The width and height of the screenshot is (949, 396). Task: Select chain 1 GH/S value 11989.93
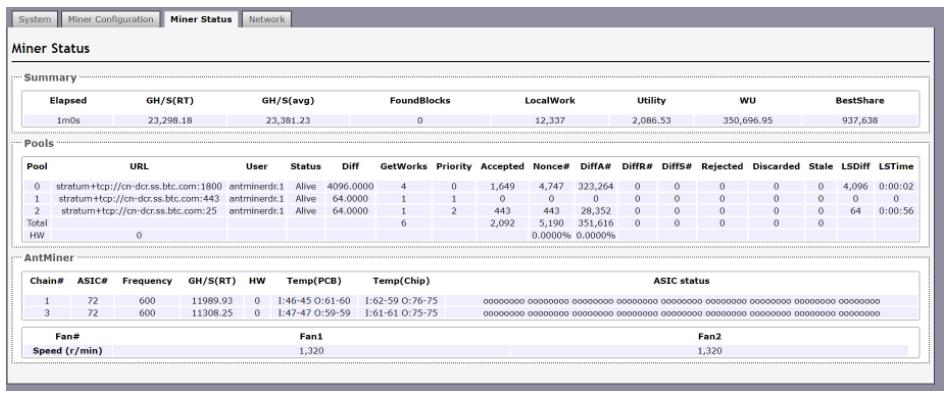tap(212, 301)
